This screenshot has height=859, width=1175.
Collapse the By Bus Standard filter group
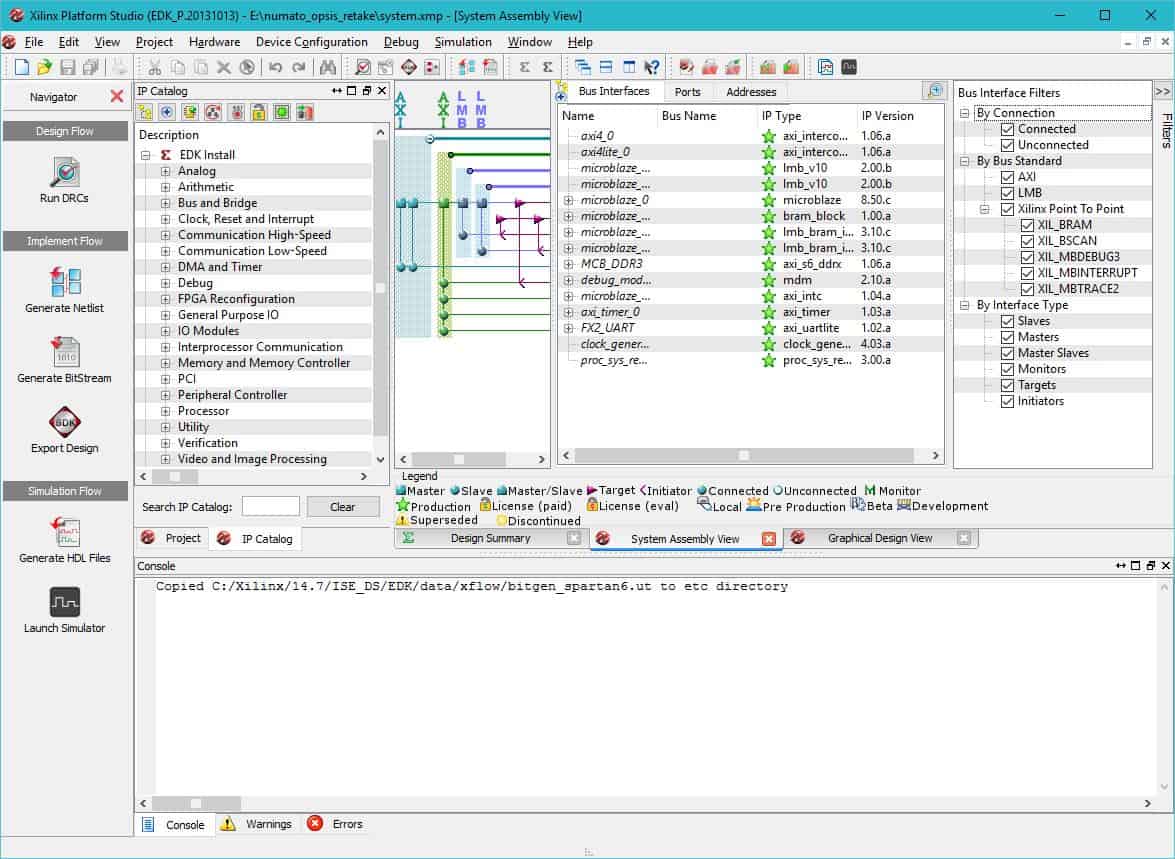(x=965, y=161)
